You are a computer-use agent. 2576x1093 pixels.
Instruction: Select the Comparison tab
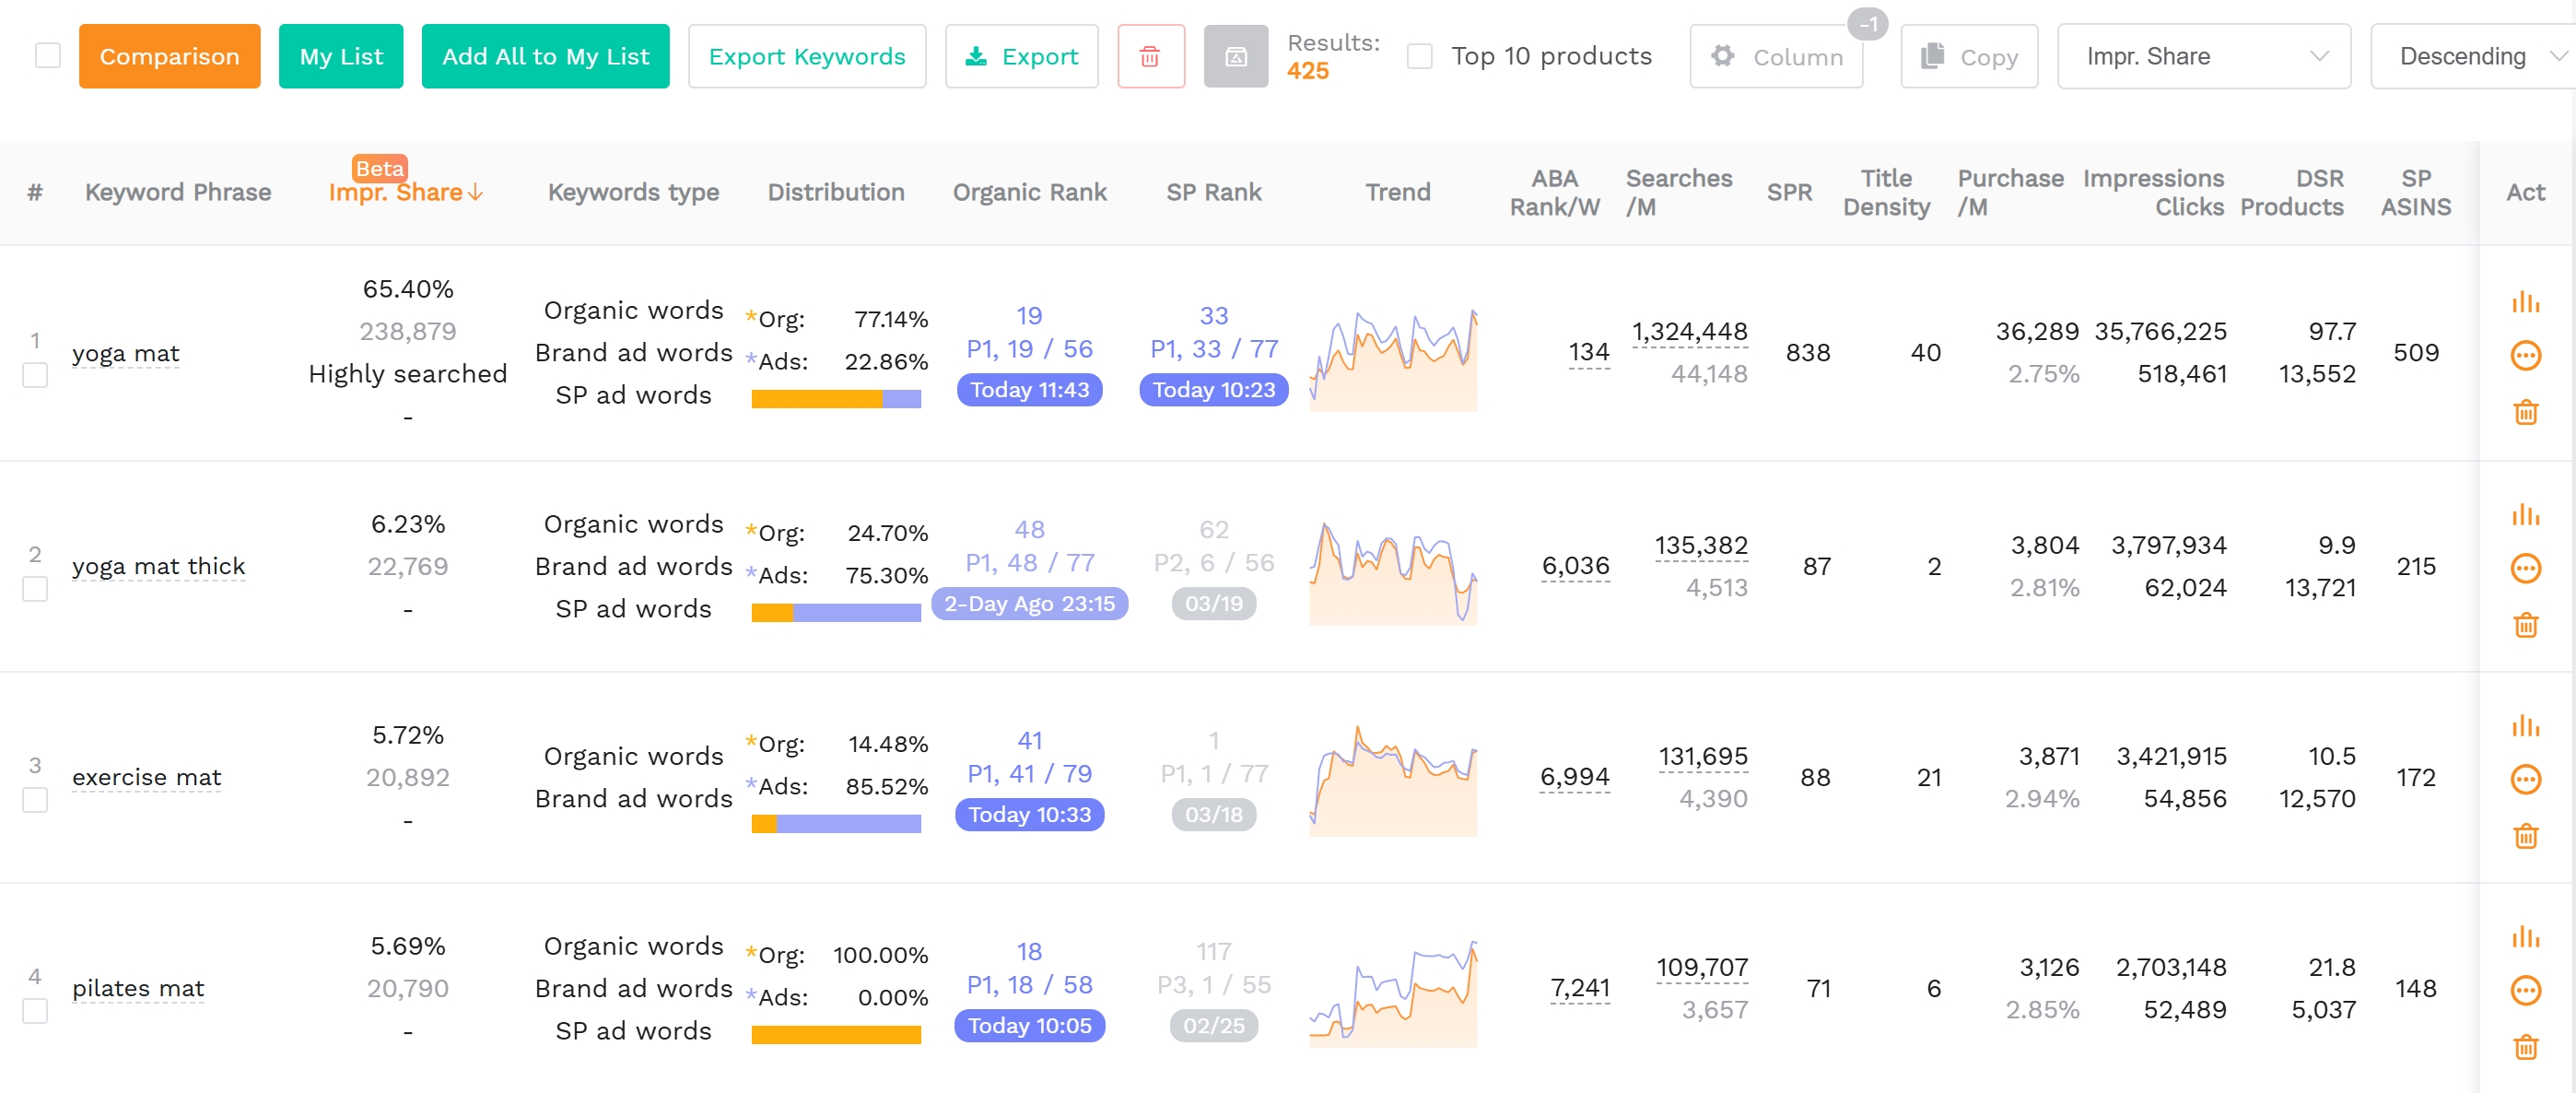169,56
